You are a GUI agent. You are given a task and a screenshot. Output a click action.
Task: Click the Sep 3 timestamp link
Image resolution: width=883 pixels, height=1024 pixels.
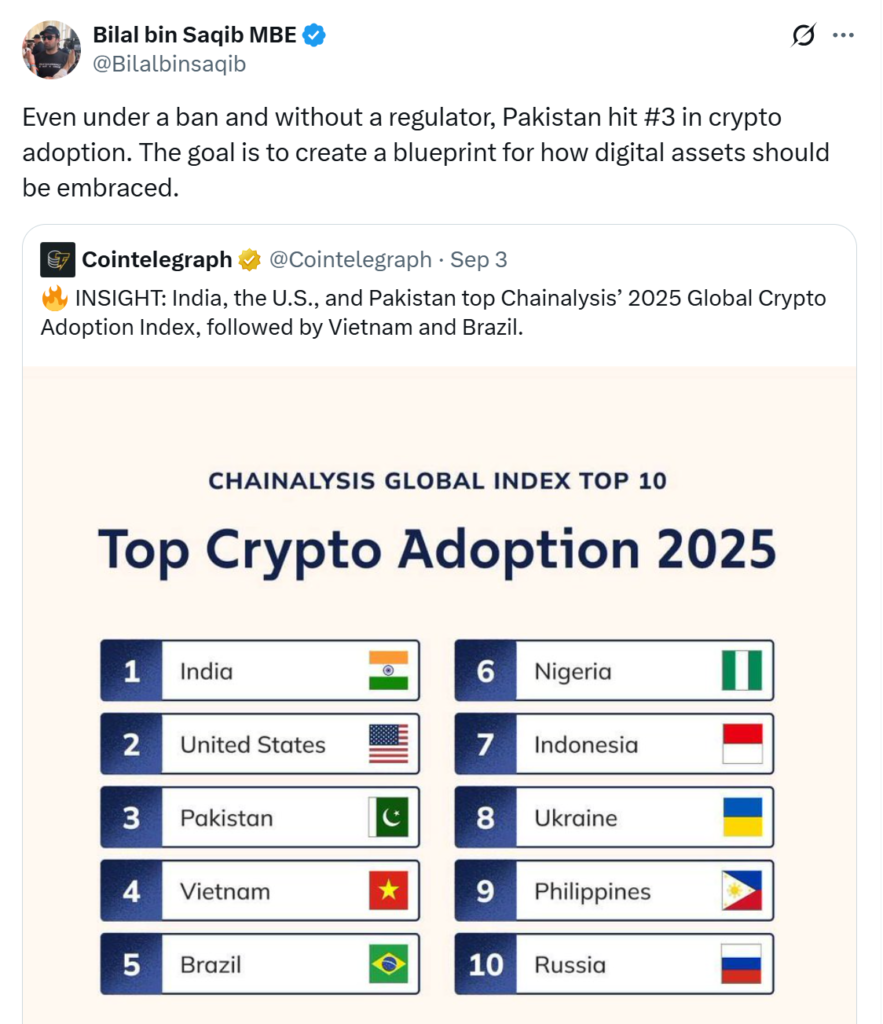pyautogui.click(x=481, y=259)
